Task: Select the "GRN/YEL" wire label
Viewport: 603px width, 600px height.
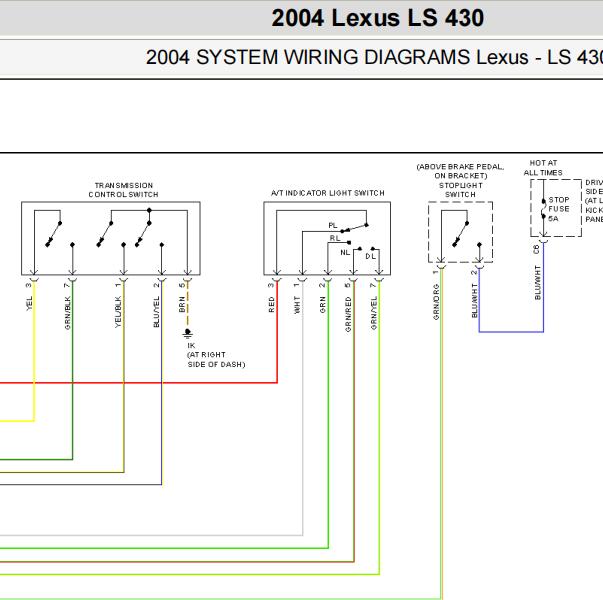Action: click(x=374, y=313)
